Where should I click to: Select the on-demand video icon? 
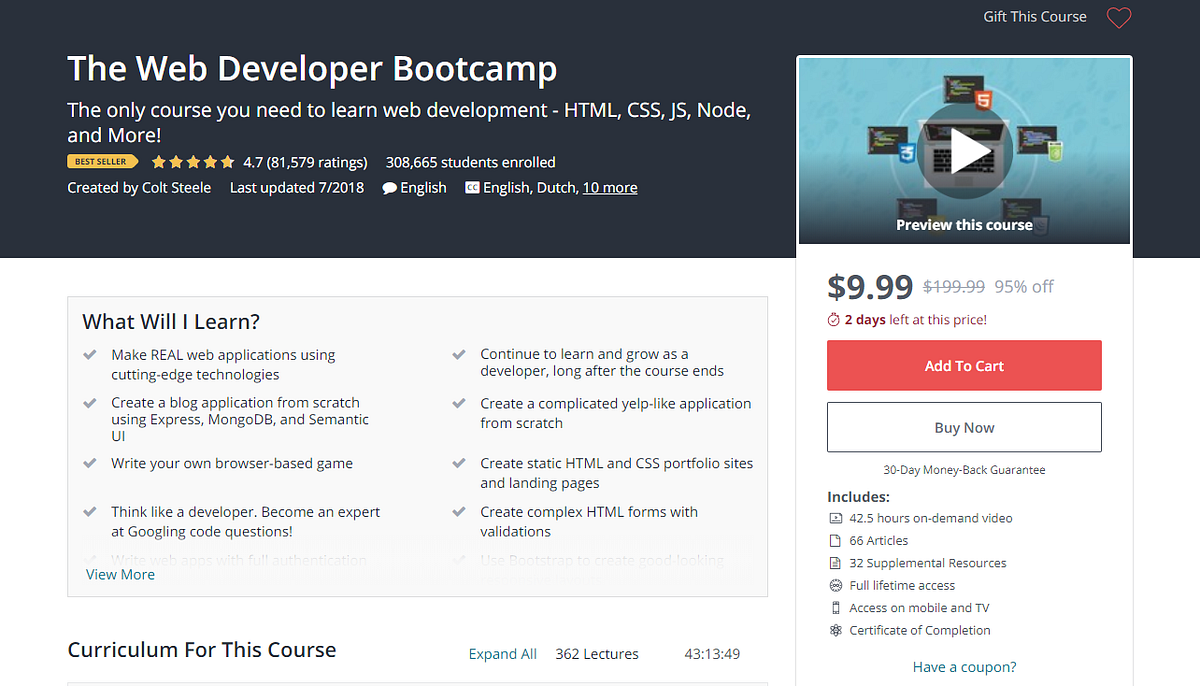tap(836, 518)
